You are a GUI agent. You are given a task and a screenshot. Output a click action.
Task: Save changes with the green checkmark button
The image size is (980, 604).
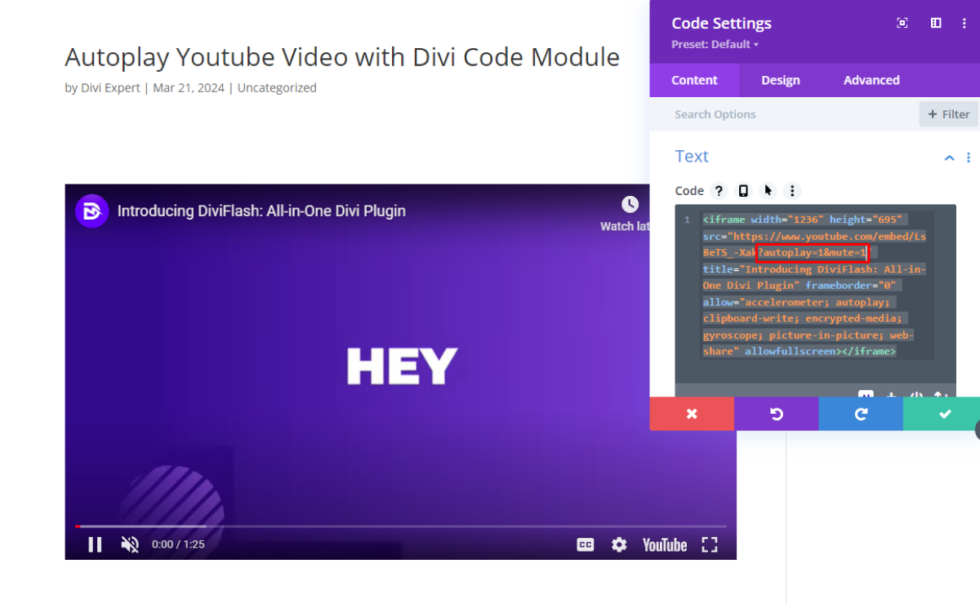[942, 413]
